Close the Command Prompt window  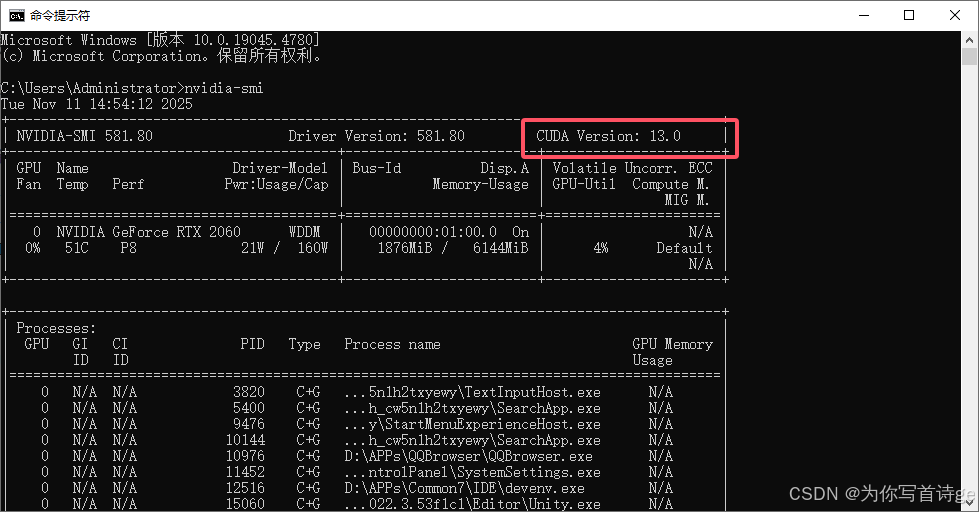(955, 15)
